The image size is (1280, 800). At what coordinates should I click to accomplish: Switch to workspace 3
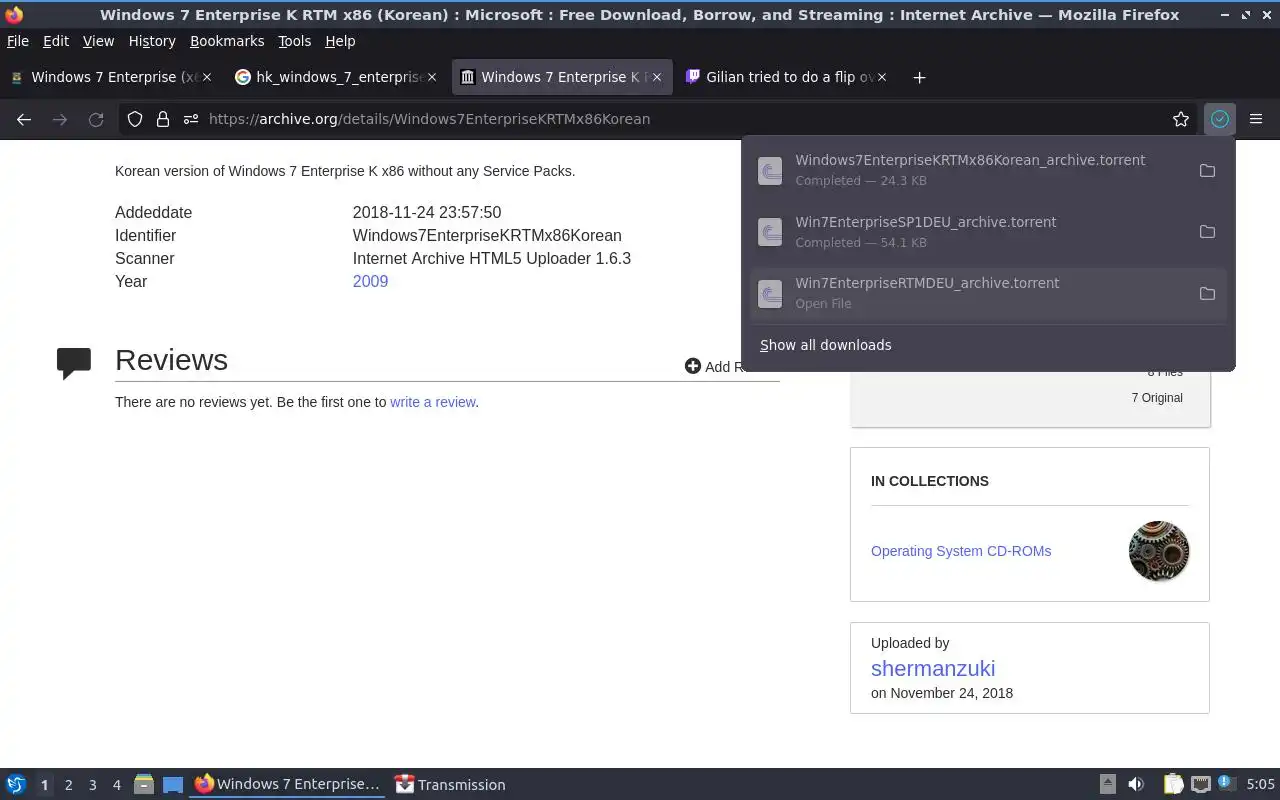(x=92, y=785)
